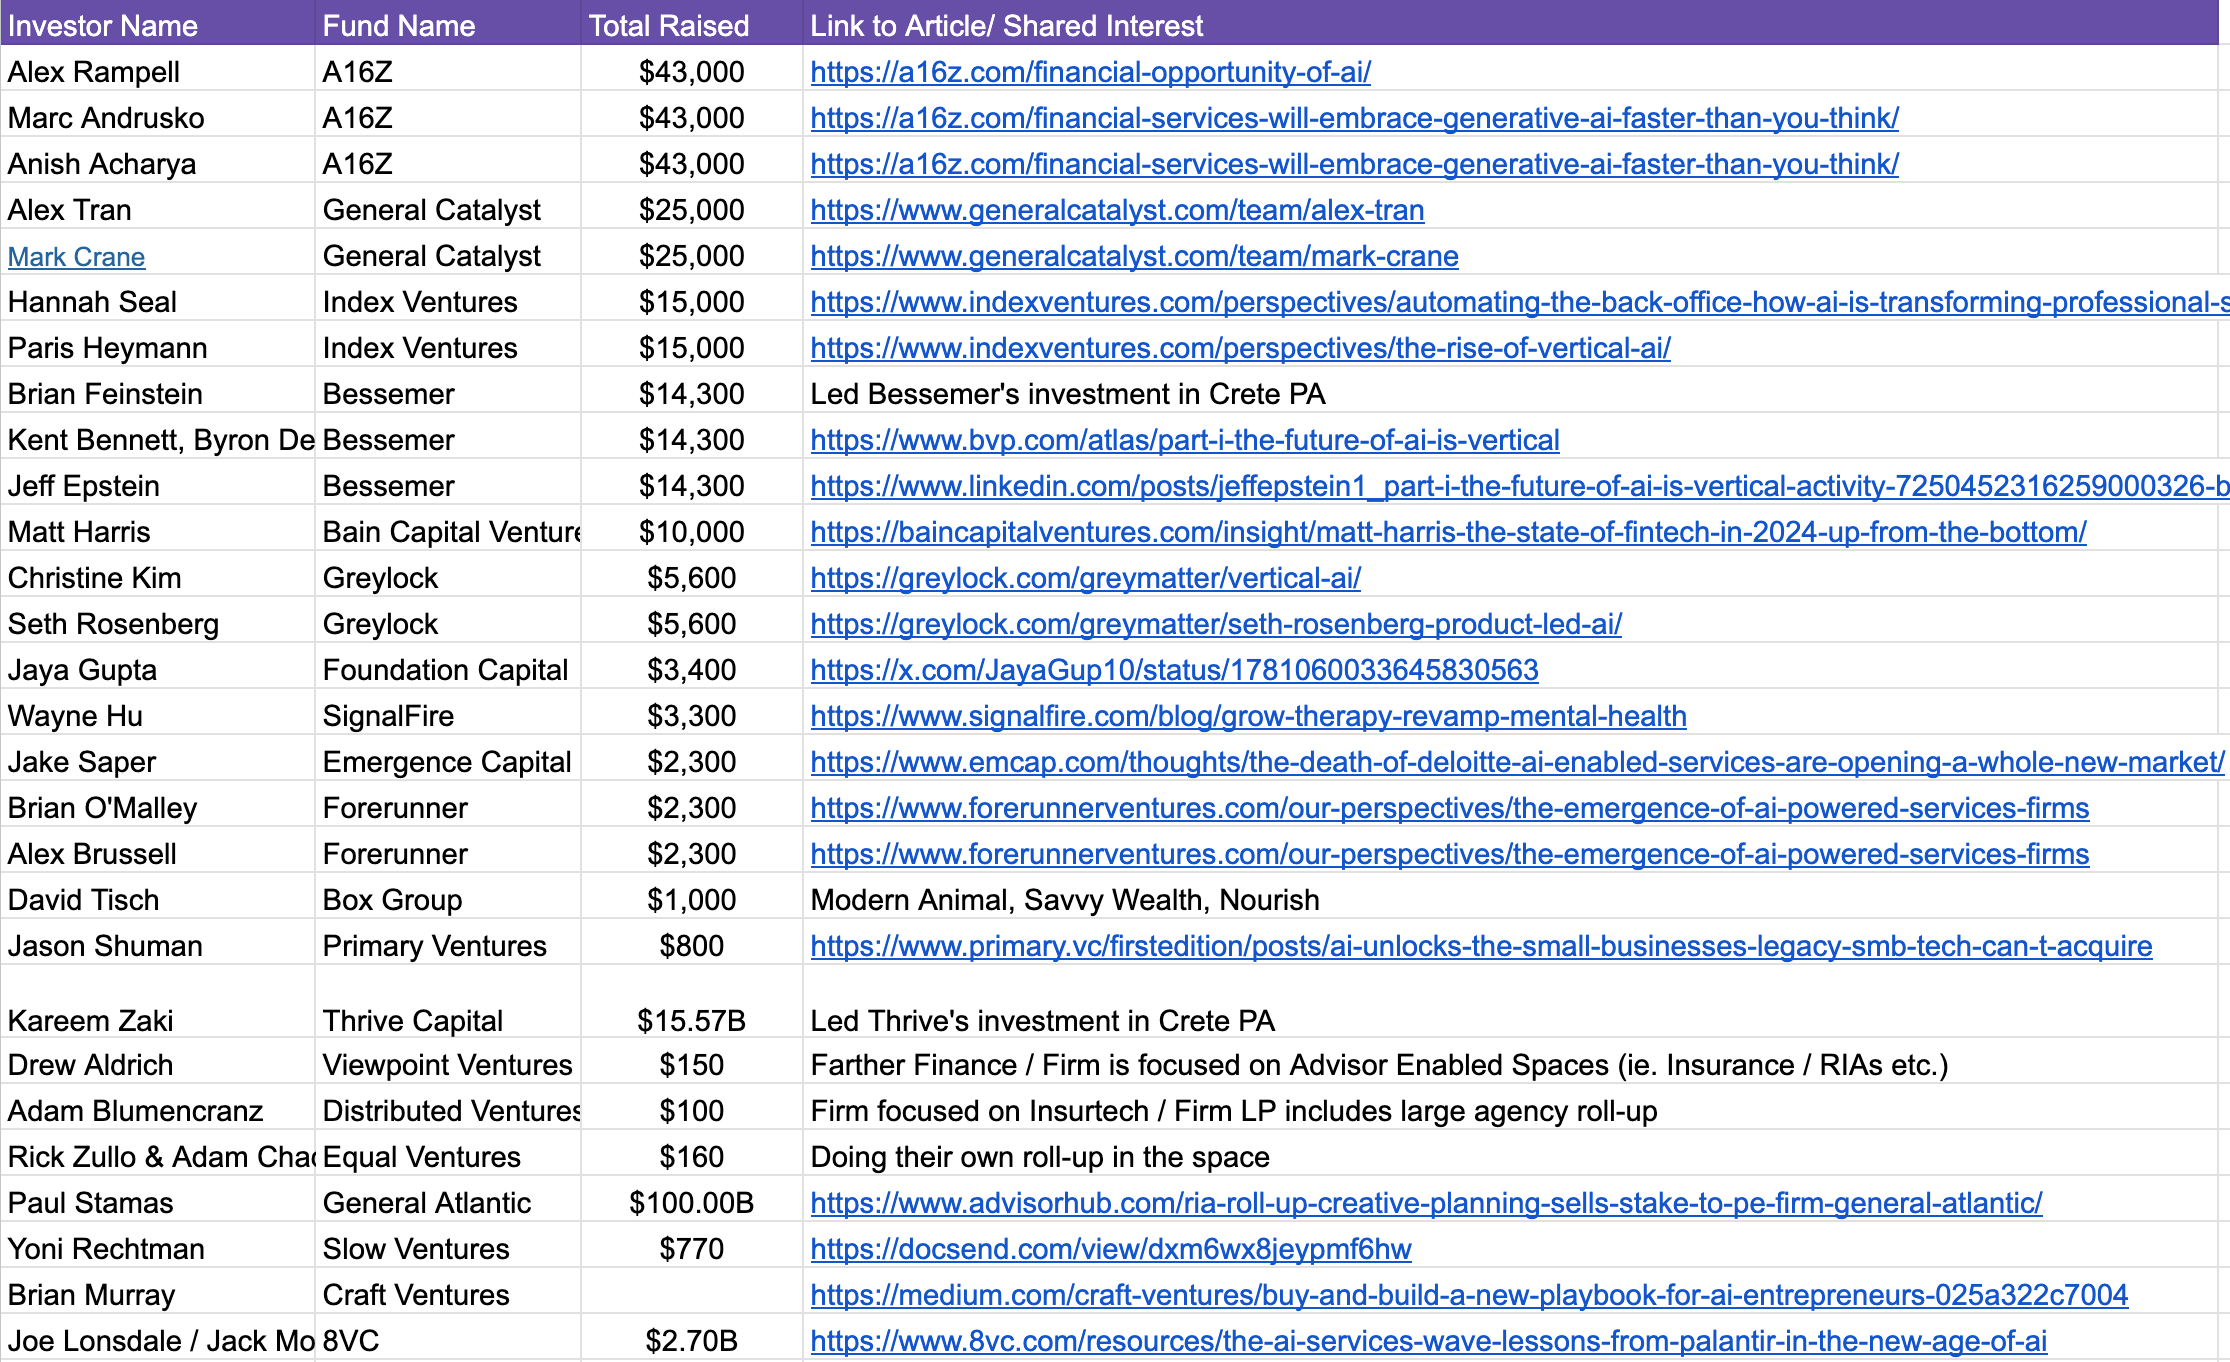Open the General Catalyst alex-tran team link
Image resolution: width=2230 pixels, height=1362 pixels.
(x=1117, y=210)
